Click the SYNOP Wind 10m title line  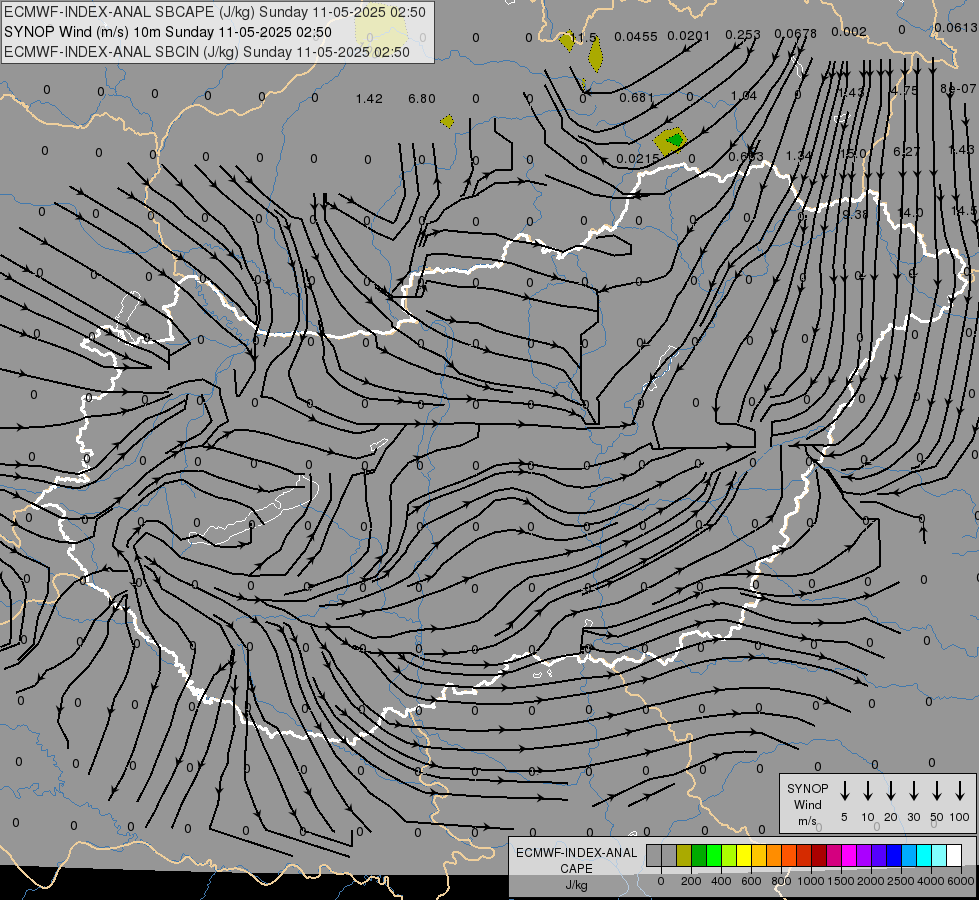point(168,32)
